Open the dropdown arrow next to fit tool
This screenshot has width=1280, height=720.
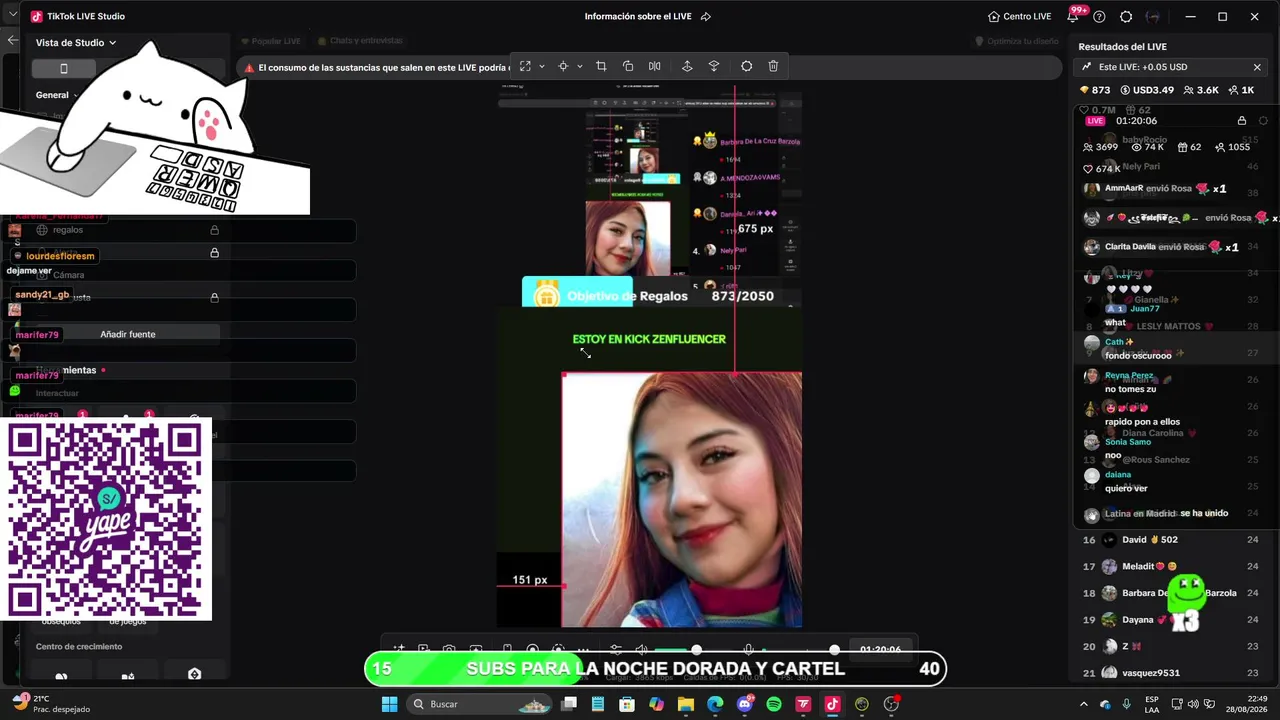542,66
